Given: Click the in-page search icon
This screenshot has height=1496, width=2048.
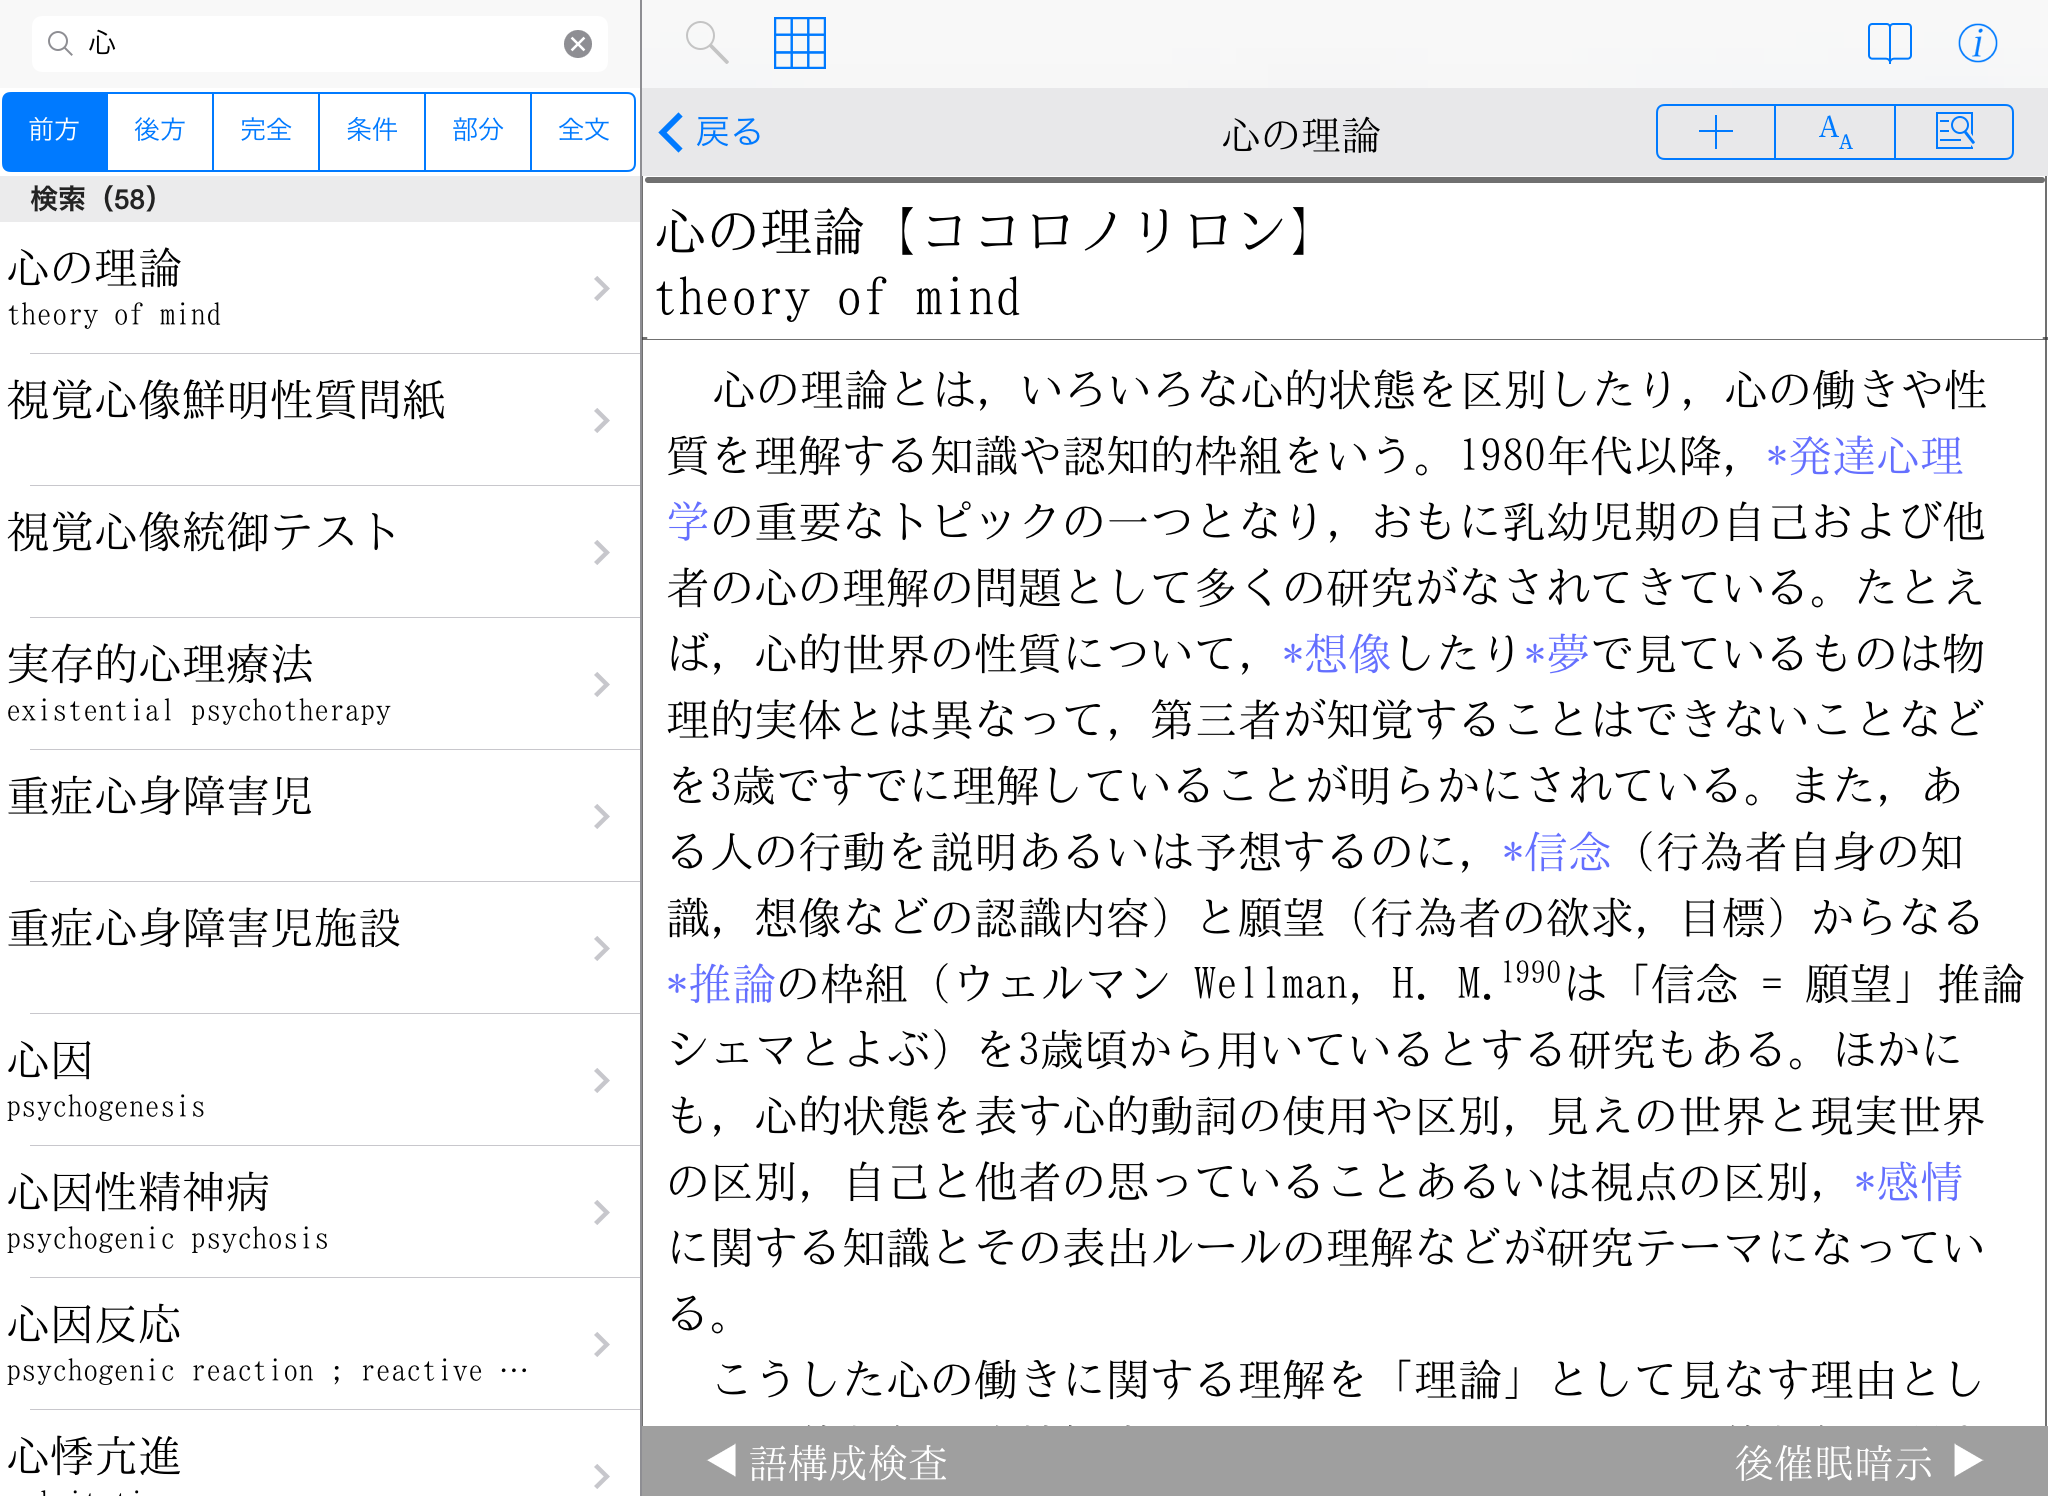Looking at the screenshot, I should (x=1954, y=132).
